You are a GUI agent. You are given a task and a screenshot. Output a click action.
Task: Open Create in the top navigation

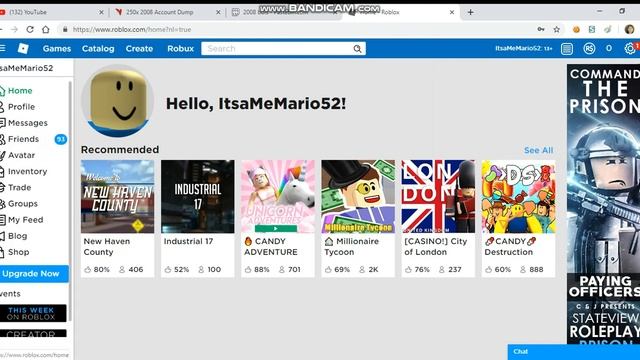(x=139, y=49)
